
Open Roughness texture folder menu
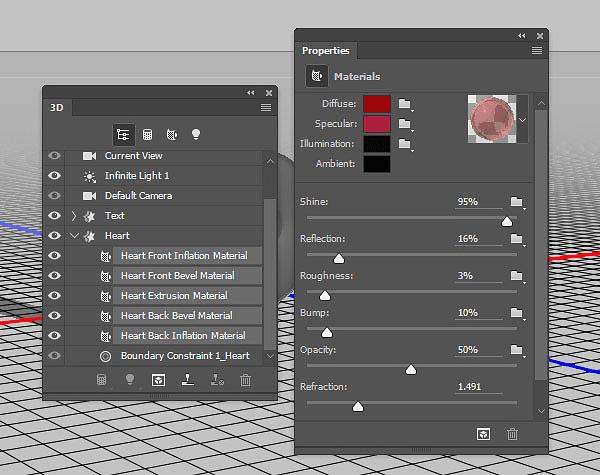[517, 276]
